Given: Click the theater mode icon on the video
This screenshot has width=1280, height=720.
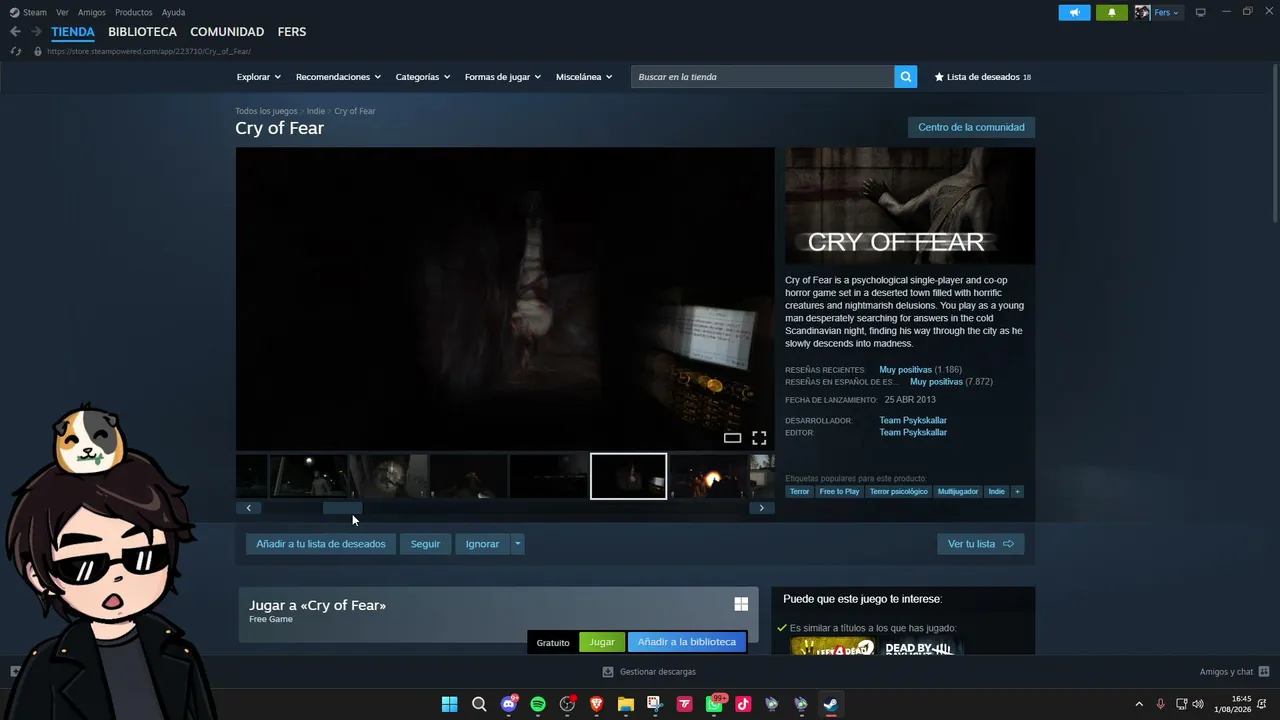Looking at the screenshot, I should click(x=732, y=438).
